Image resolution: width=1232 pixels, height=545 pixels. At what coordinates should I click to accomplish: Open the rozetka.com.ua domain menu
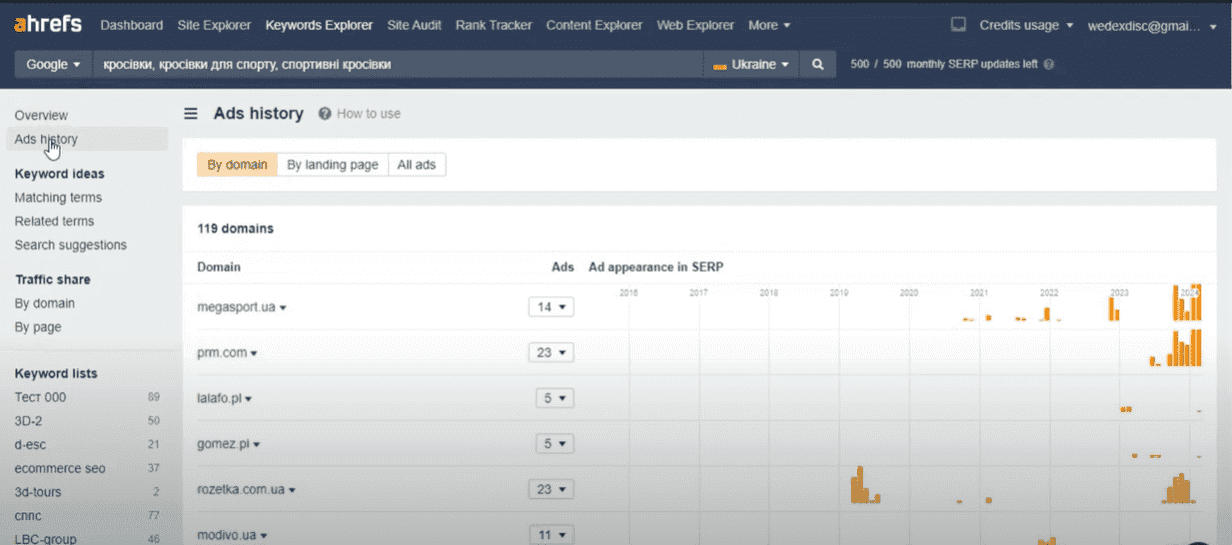[246, 490]
